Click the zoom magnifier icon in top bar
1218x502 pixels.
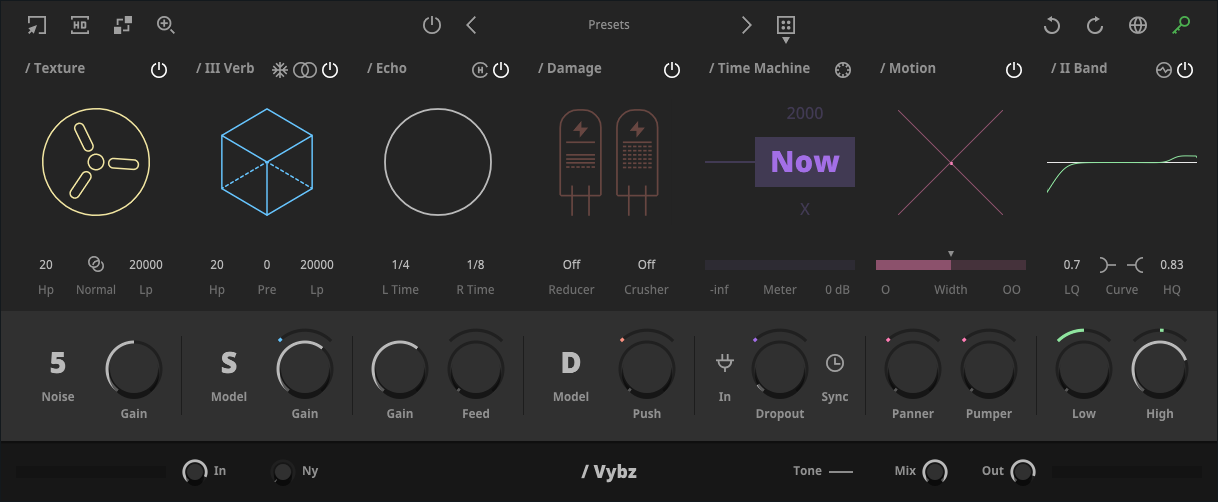166,25
